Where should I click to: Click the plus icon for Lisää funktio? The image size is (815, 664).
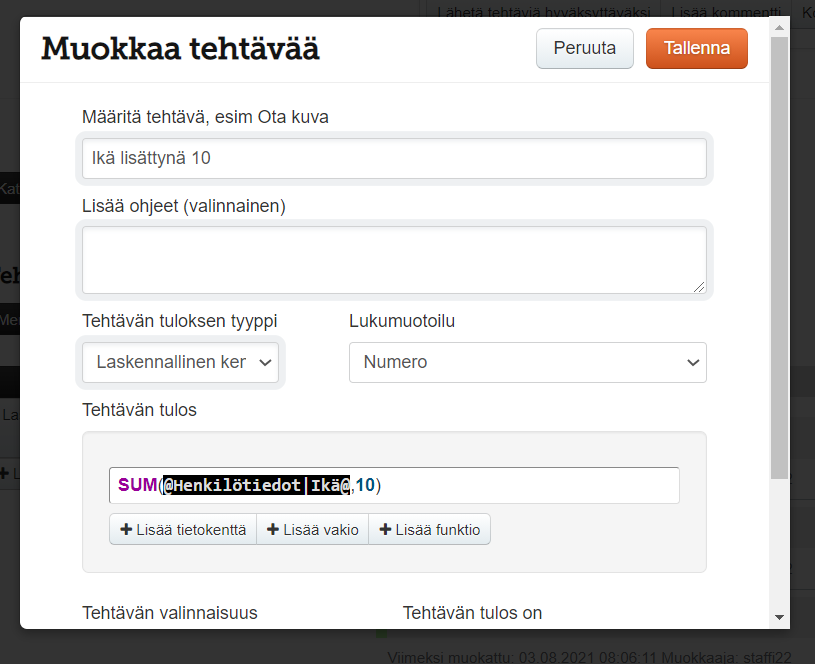pos(386,530)
